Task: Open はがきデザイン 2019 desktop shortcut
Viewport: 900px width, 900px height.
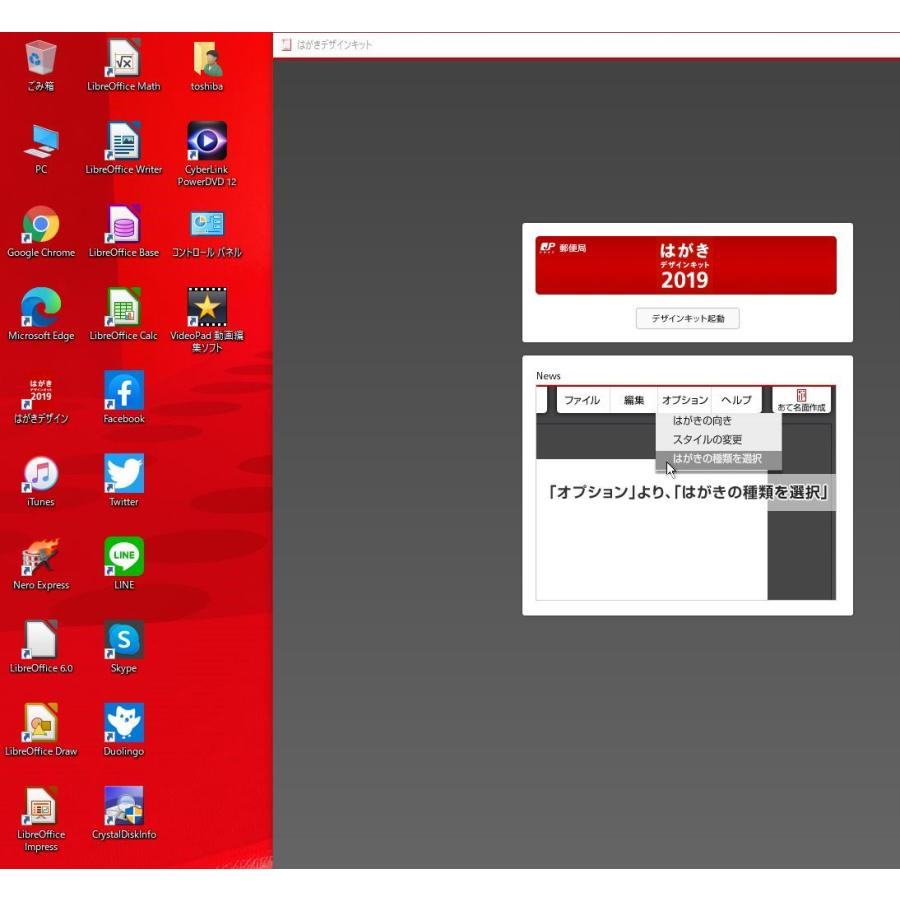Action: pos(41,392)
